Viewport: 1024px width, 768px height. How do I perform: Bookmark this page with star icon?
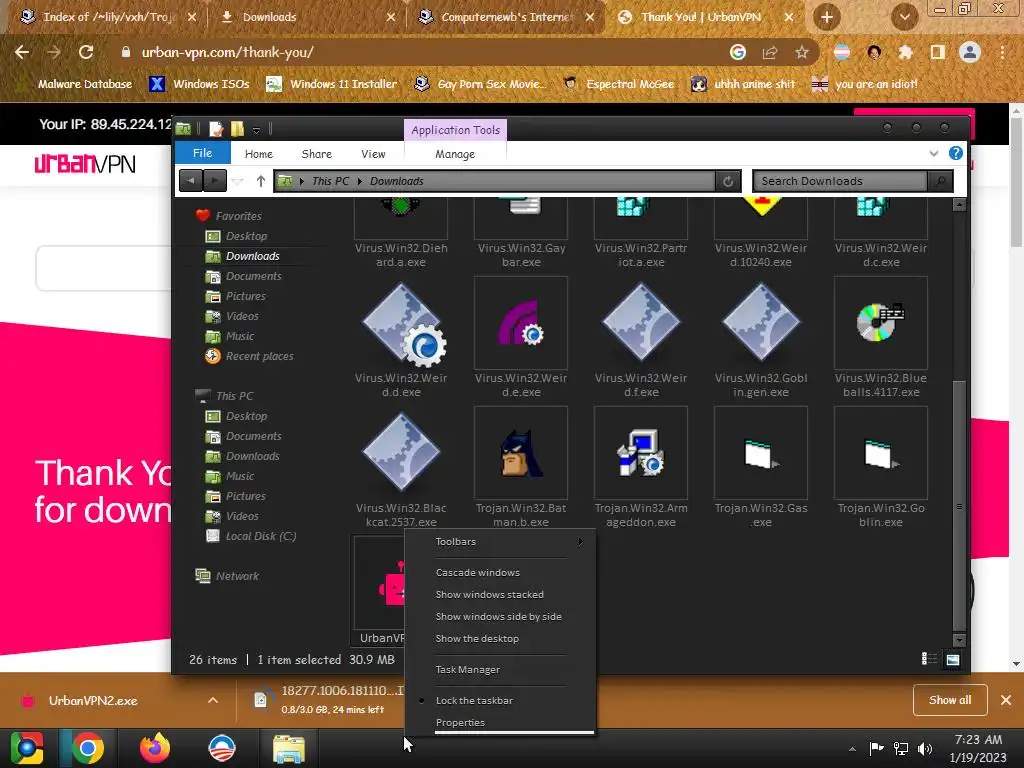pos(802,52)
